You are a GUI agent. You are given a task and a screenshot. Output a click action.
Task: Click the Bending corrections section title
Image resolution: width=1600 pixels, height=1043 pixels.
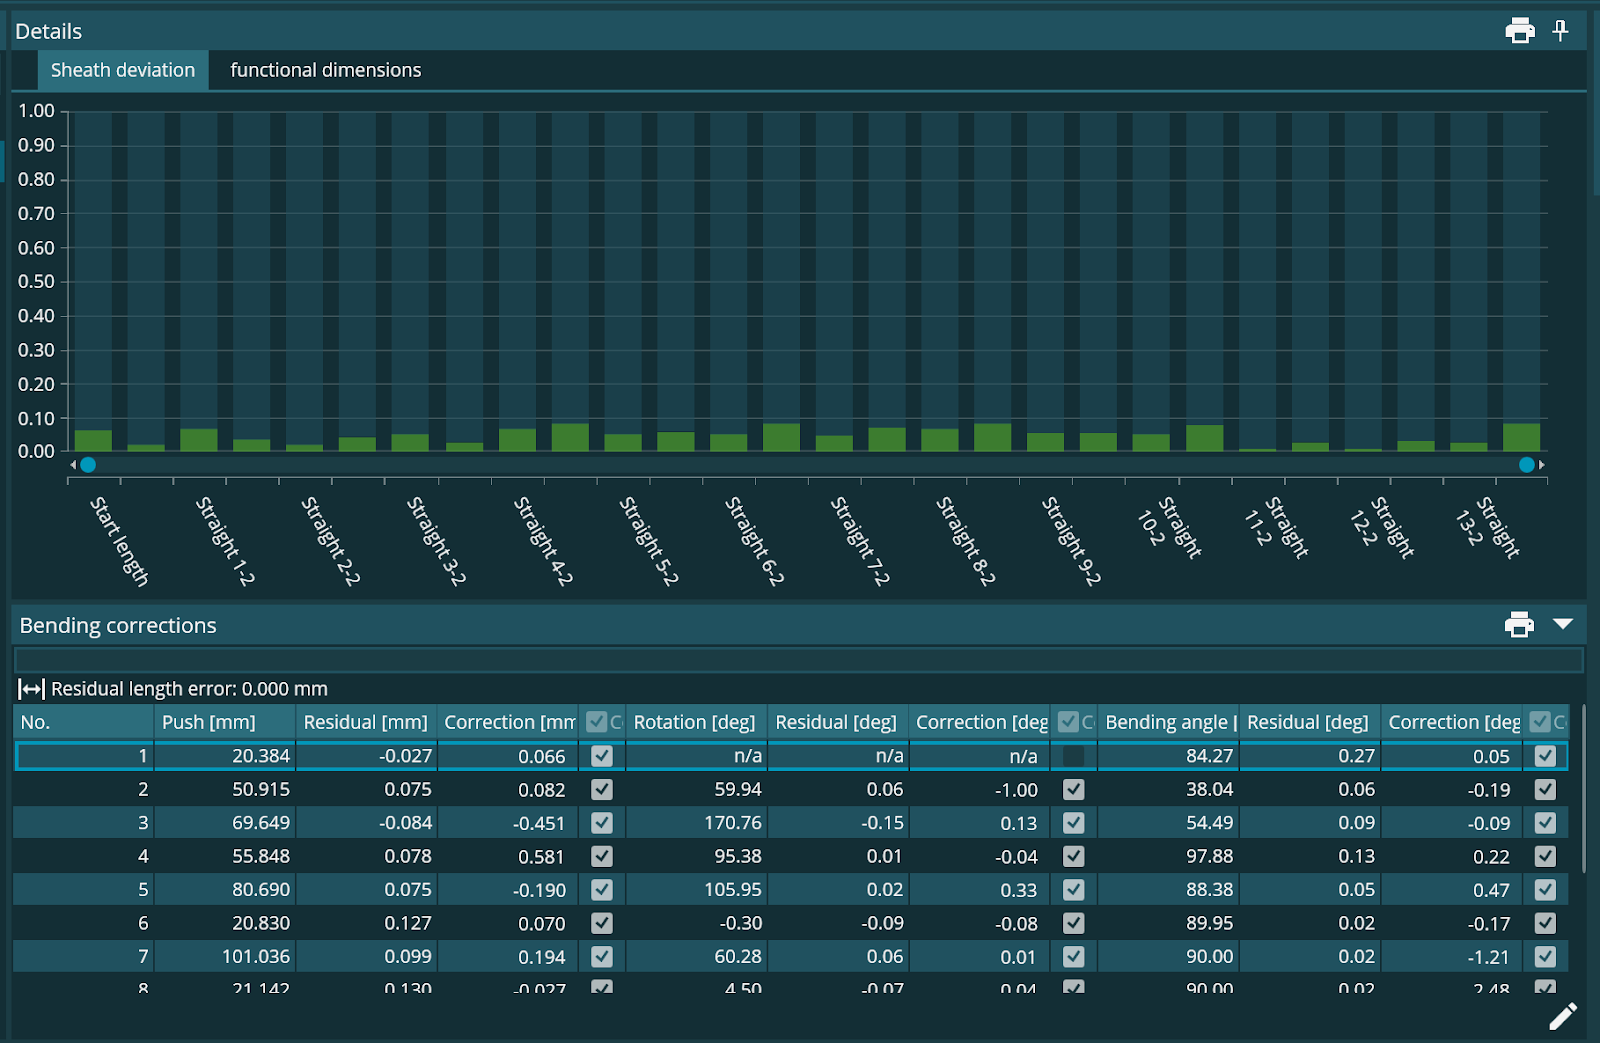(118, 625)
